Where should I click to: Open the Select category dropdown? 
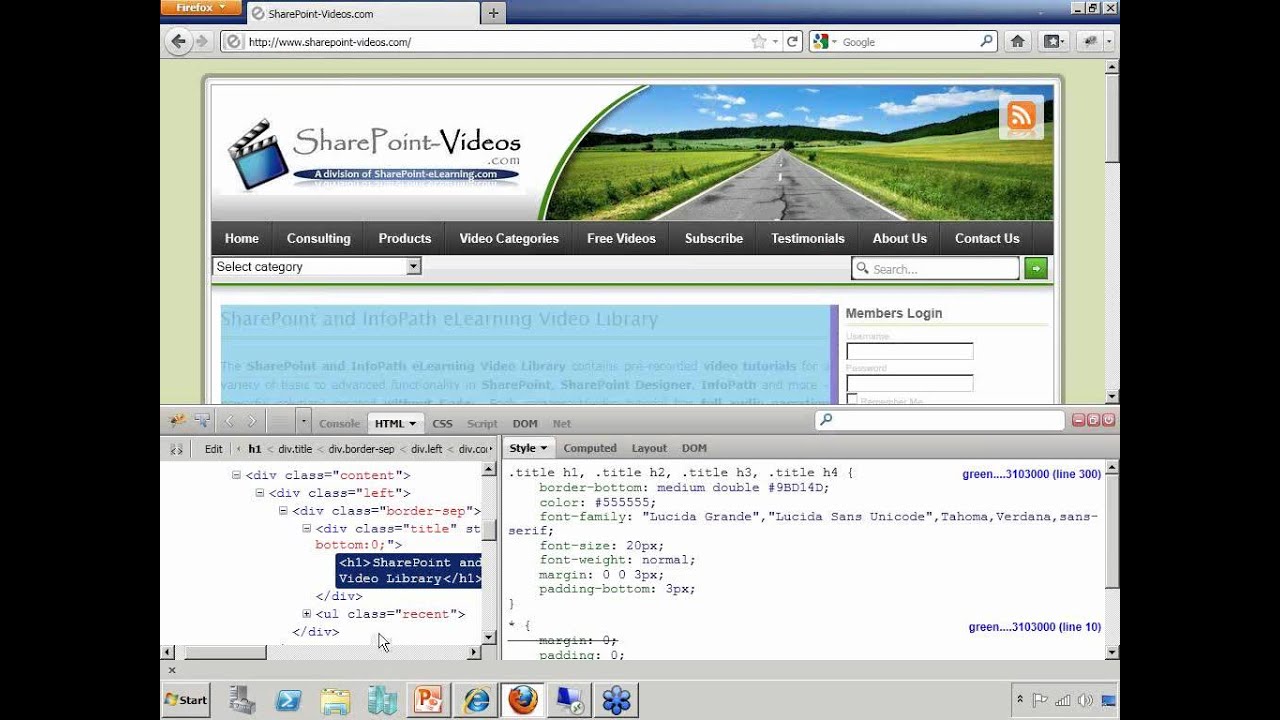pos(317,267)
